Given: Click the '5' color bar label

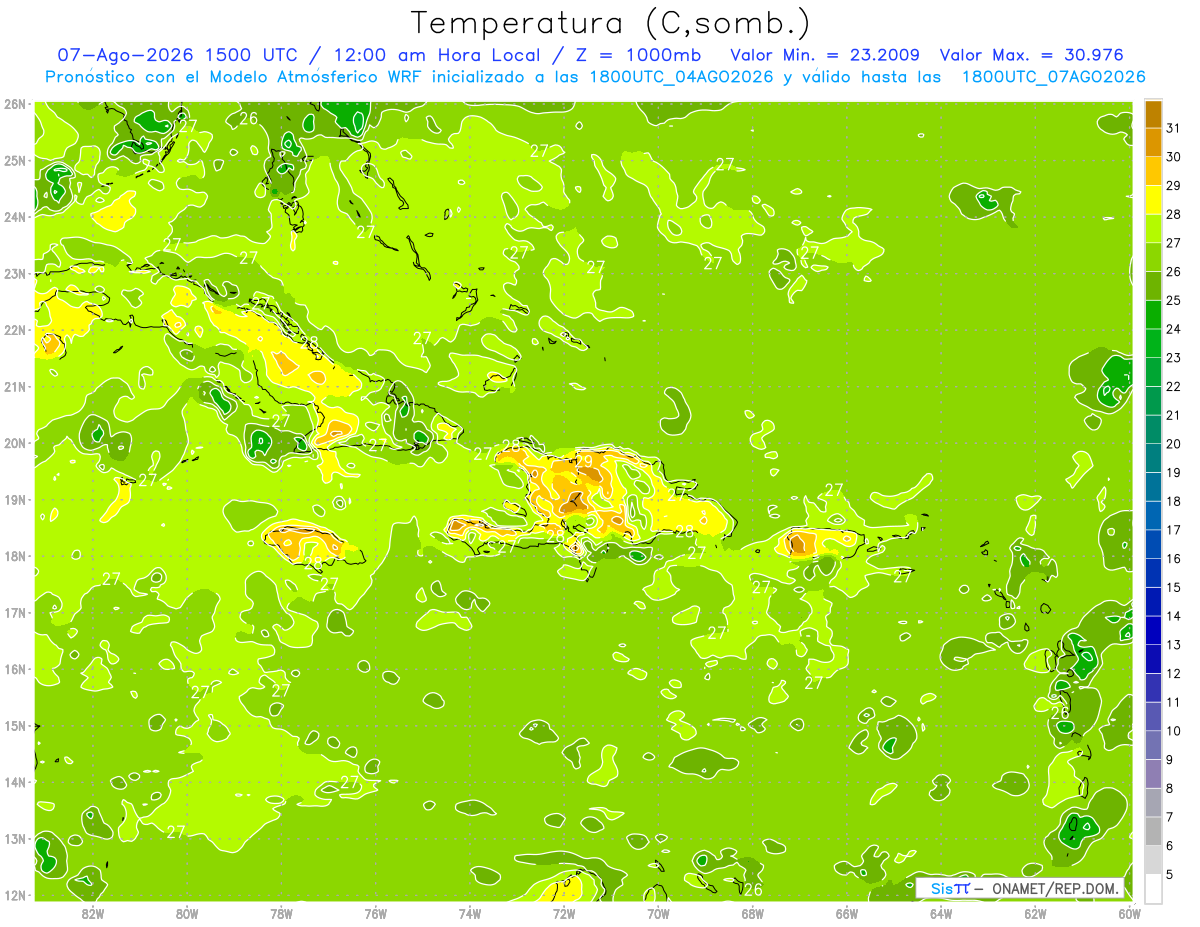Looking at the screenshot, I should [1170, 875].
